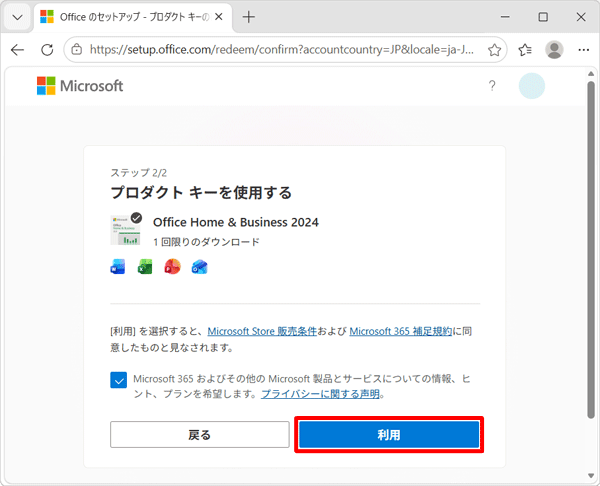Open プライバシーに関する声明 link
Screen dimensions: 600x486
320,394
